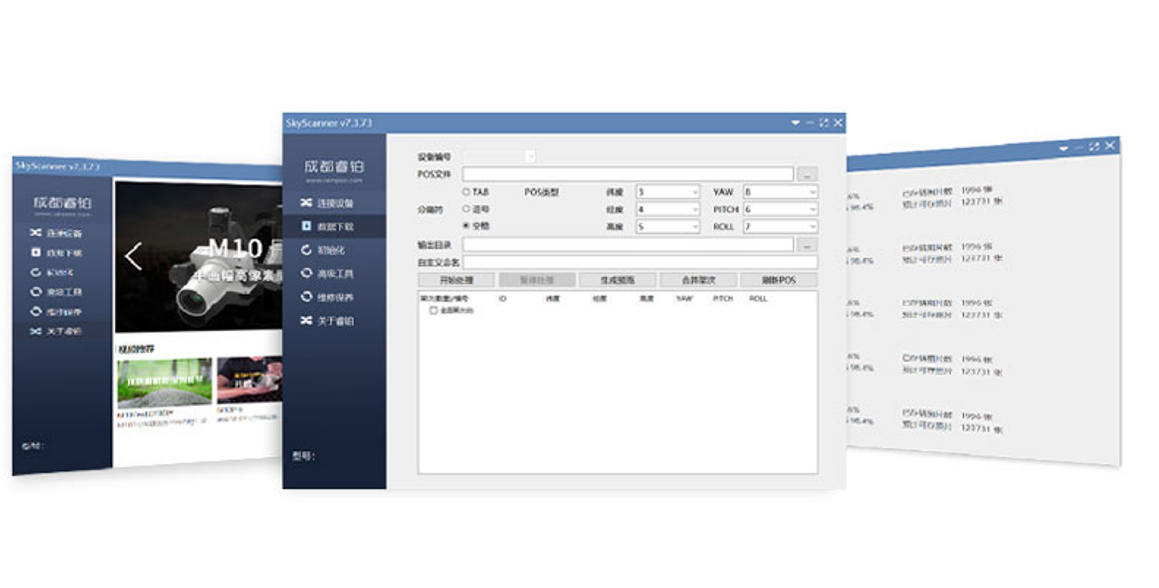Select 空格 space delimiter radio button
The image size is (1159, 588).
click(x=466, y=226)
